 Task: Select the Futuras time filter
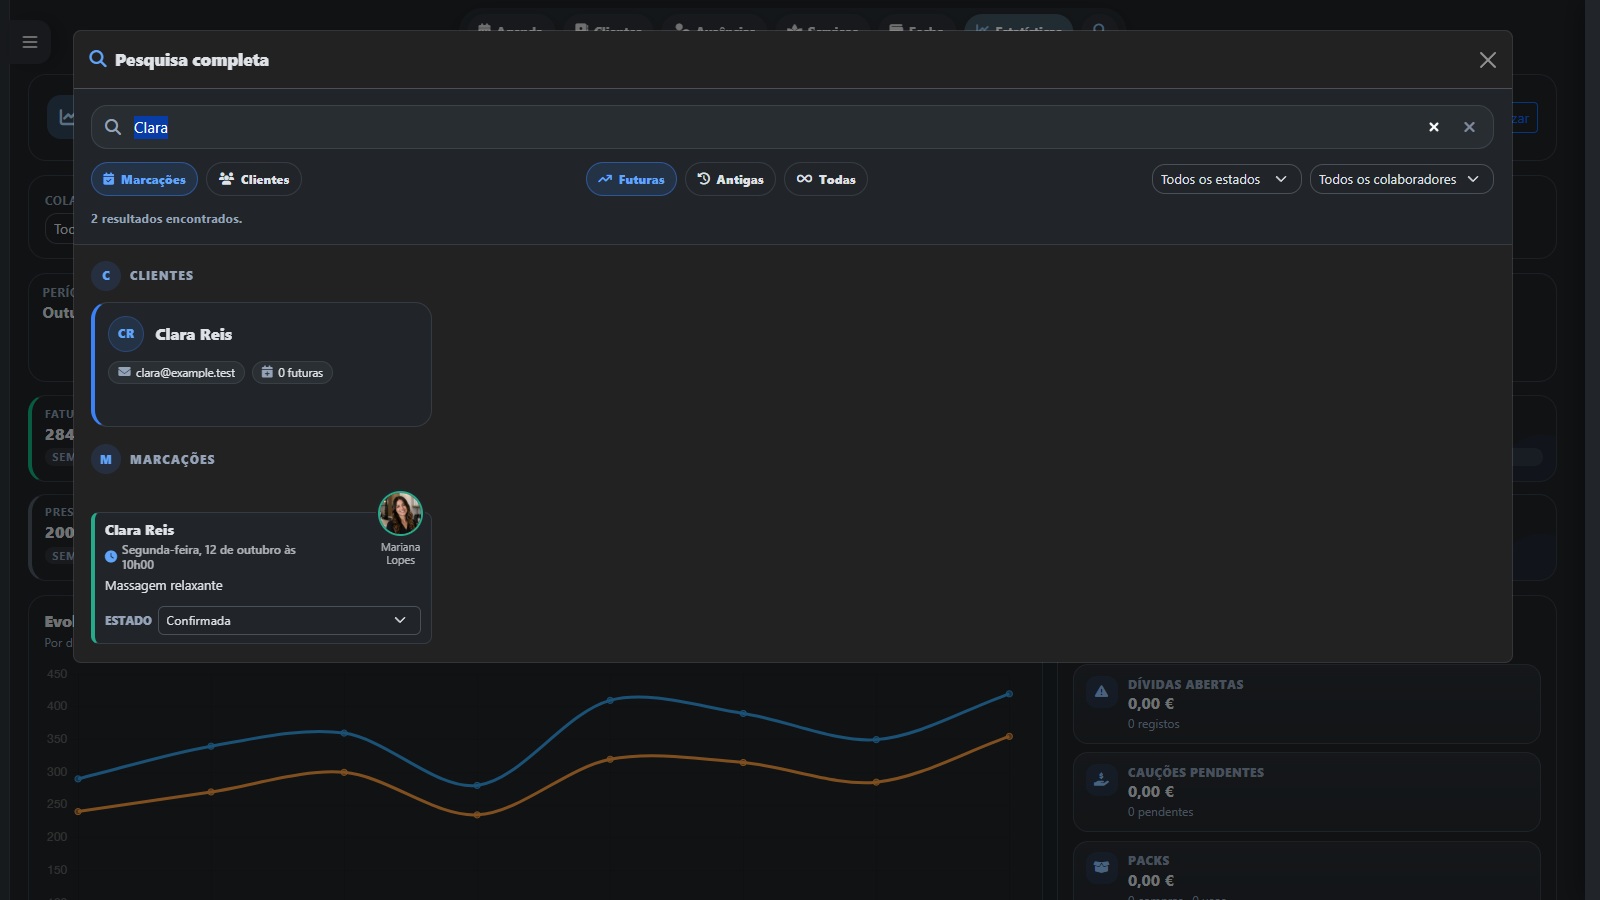[x=631, y=179]
